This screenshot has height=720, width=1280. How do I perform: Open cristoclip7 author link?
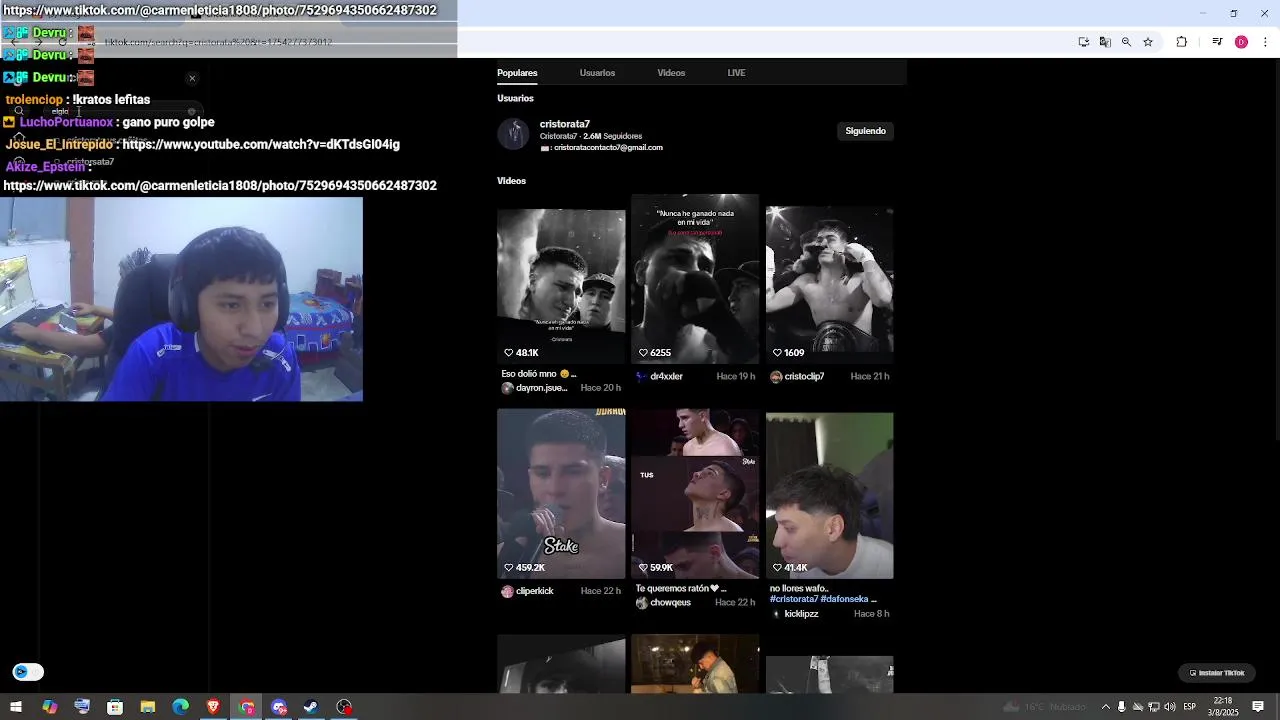pyautogui.click(x=804, y=377)
